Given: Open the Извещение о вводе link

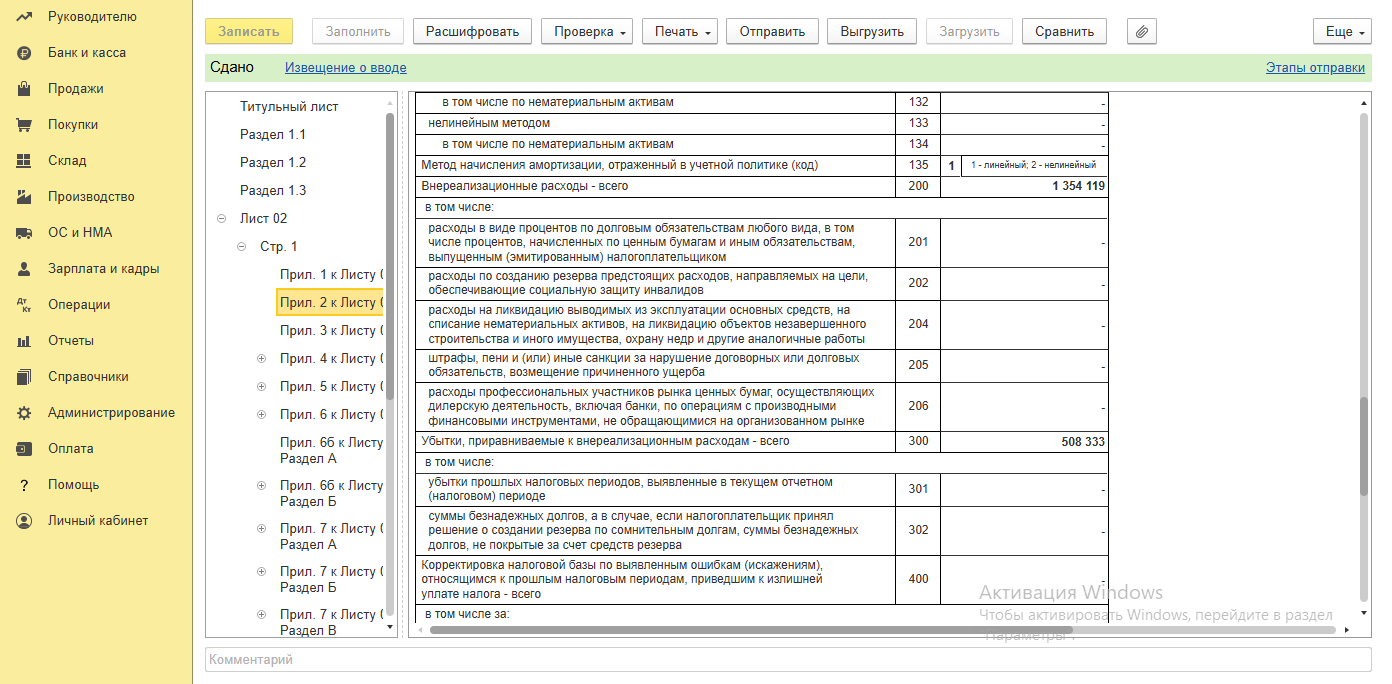Looking at the screenshot, I should tap(345, 68).
